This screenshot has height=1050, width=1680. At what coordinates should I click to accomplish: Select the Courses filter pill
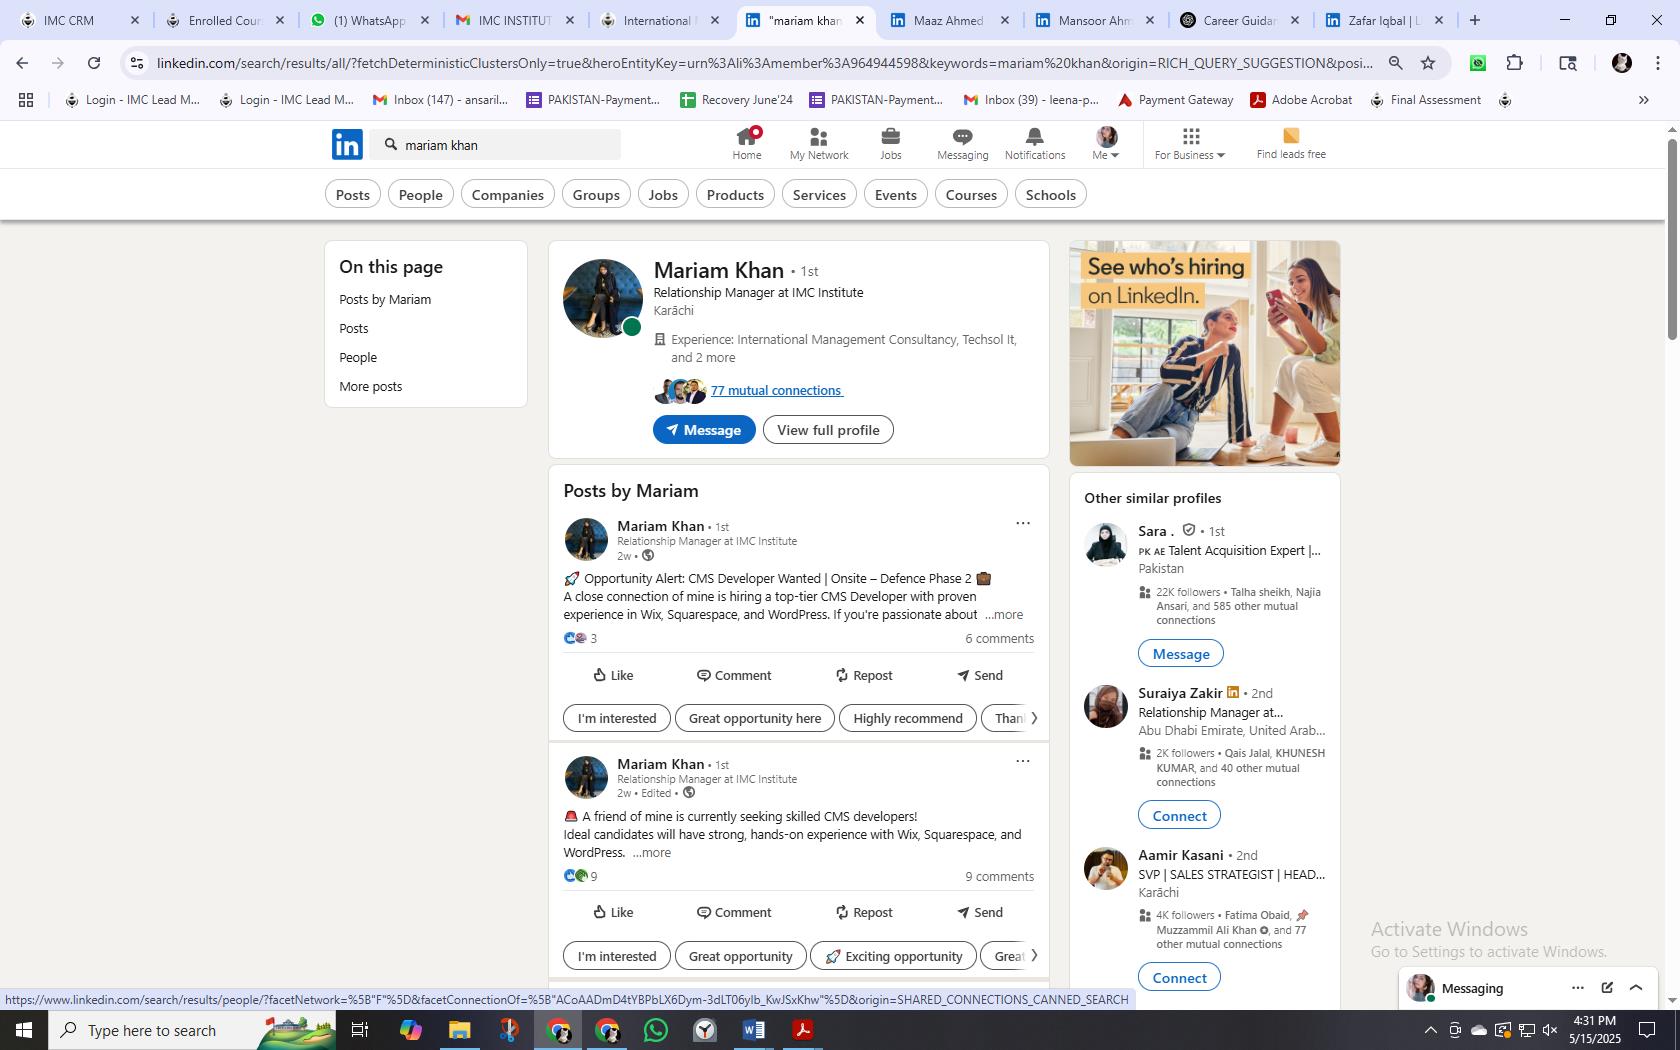point(971,195)
